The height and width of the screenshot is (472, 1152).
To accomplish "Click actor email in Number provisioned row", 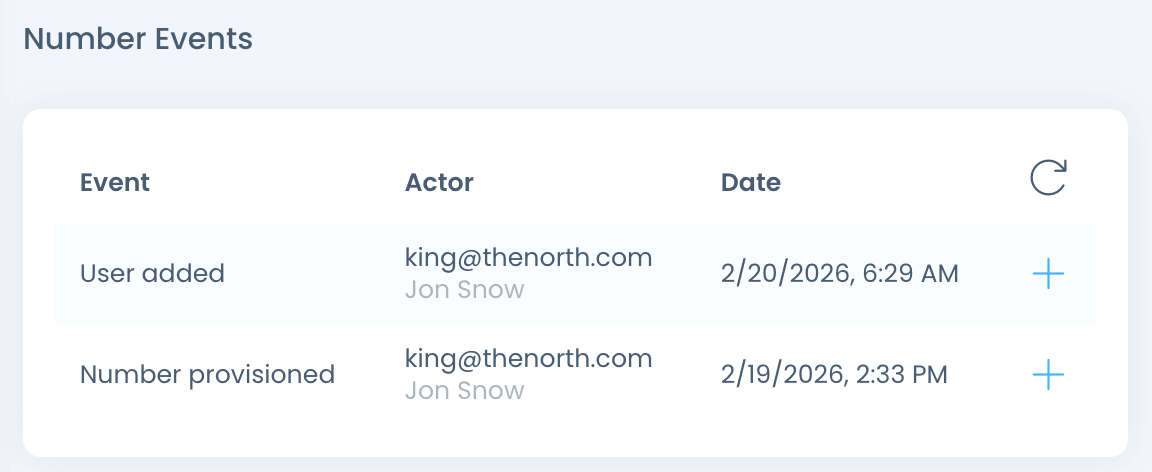I will pyautogui.click(x=528, y=358).
